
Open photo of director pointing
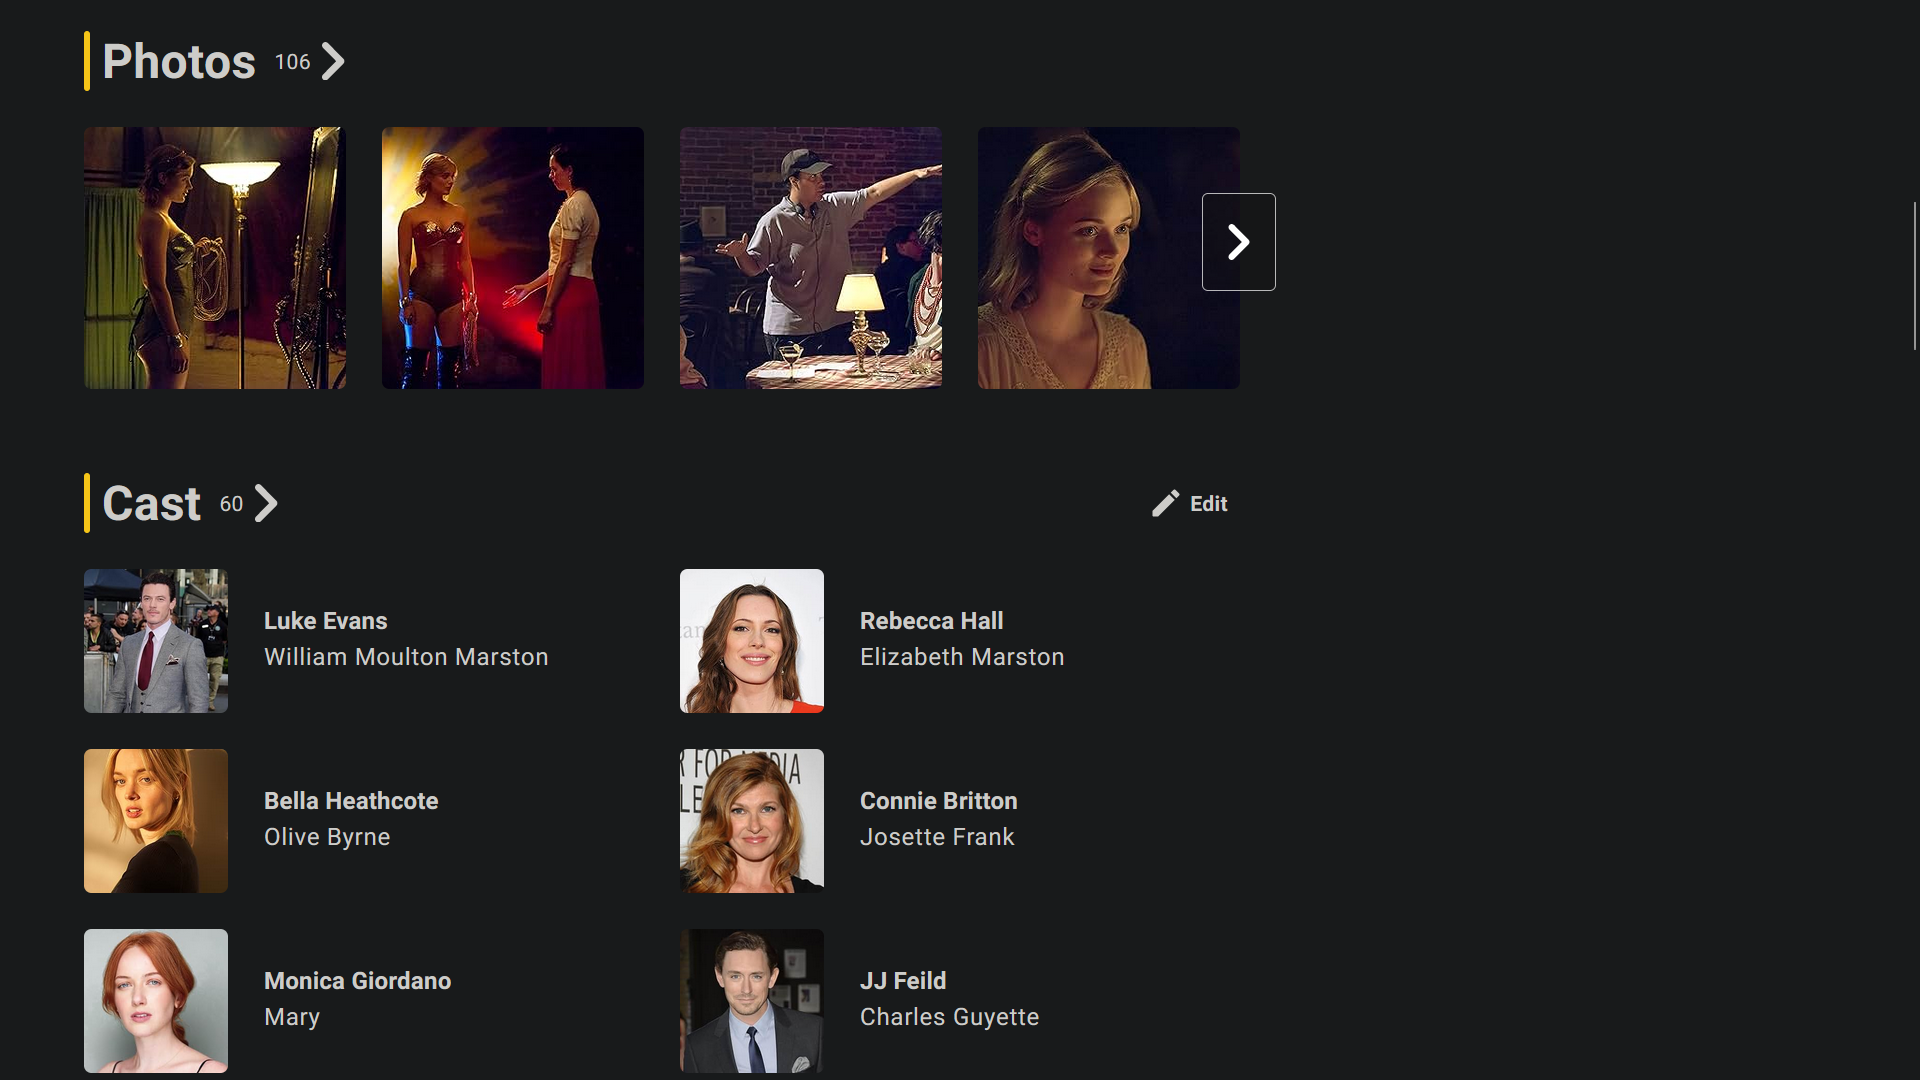810,258
